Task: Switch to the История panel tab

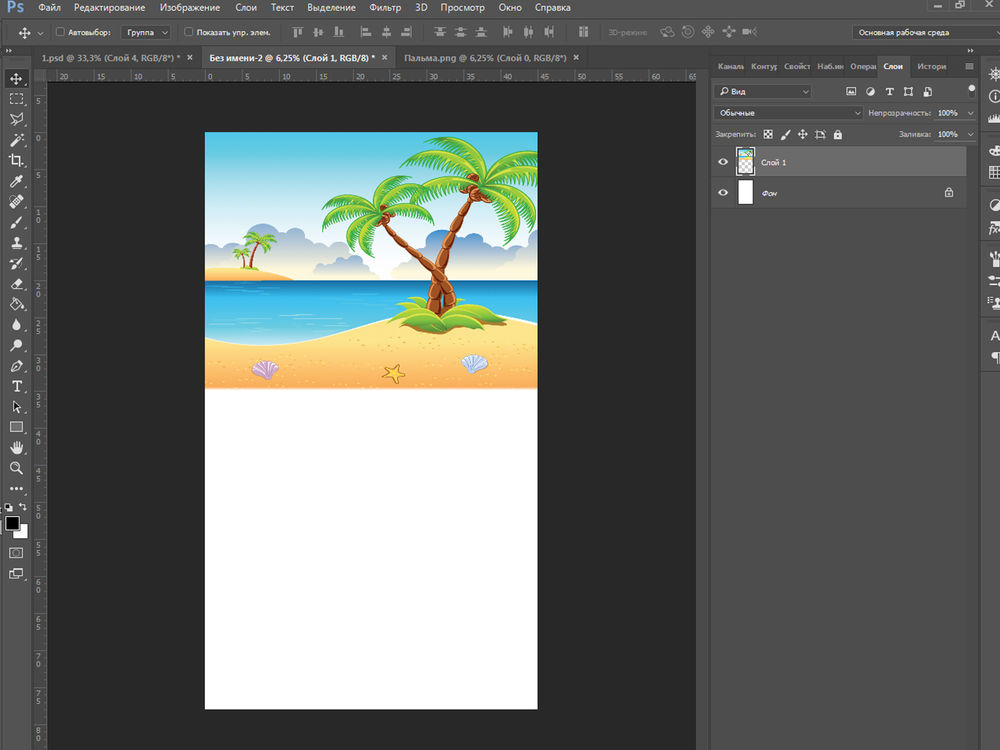Action: tap(931, 67)
